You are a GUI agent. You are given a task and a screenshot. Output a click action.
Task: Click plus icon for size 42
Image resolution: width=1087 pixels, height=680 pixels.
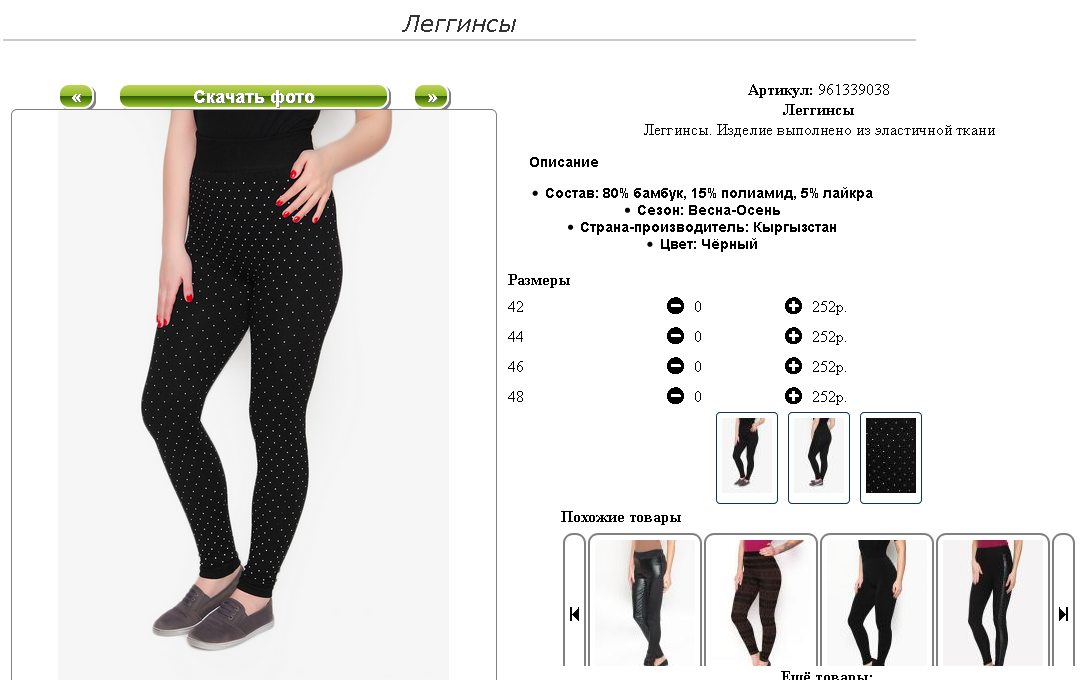pos(793,306)
